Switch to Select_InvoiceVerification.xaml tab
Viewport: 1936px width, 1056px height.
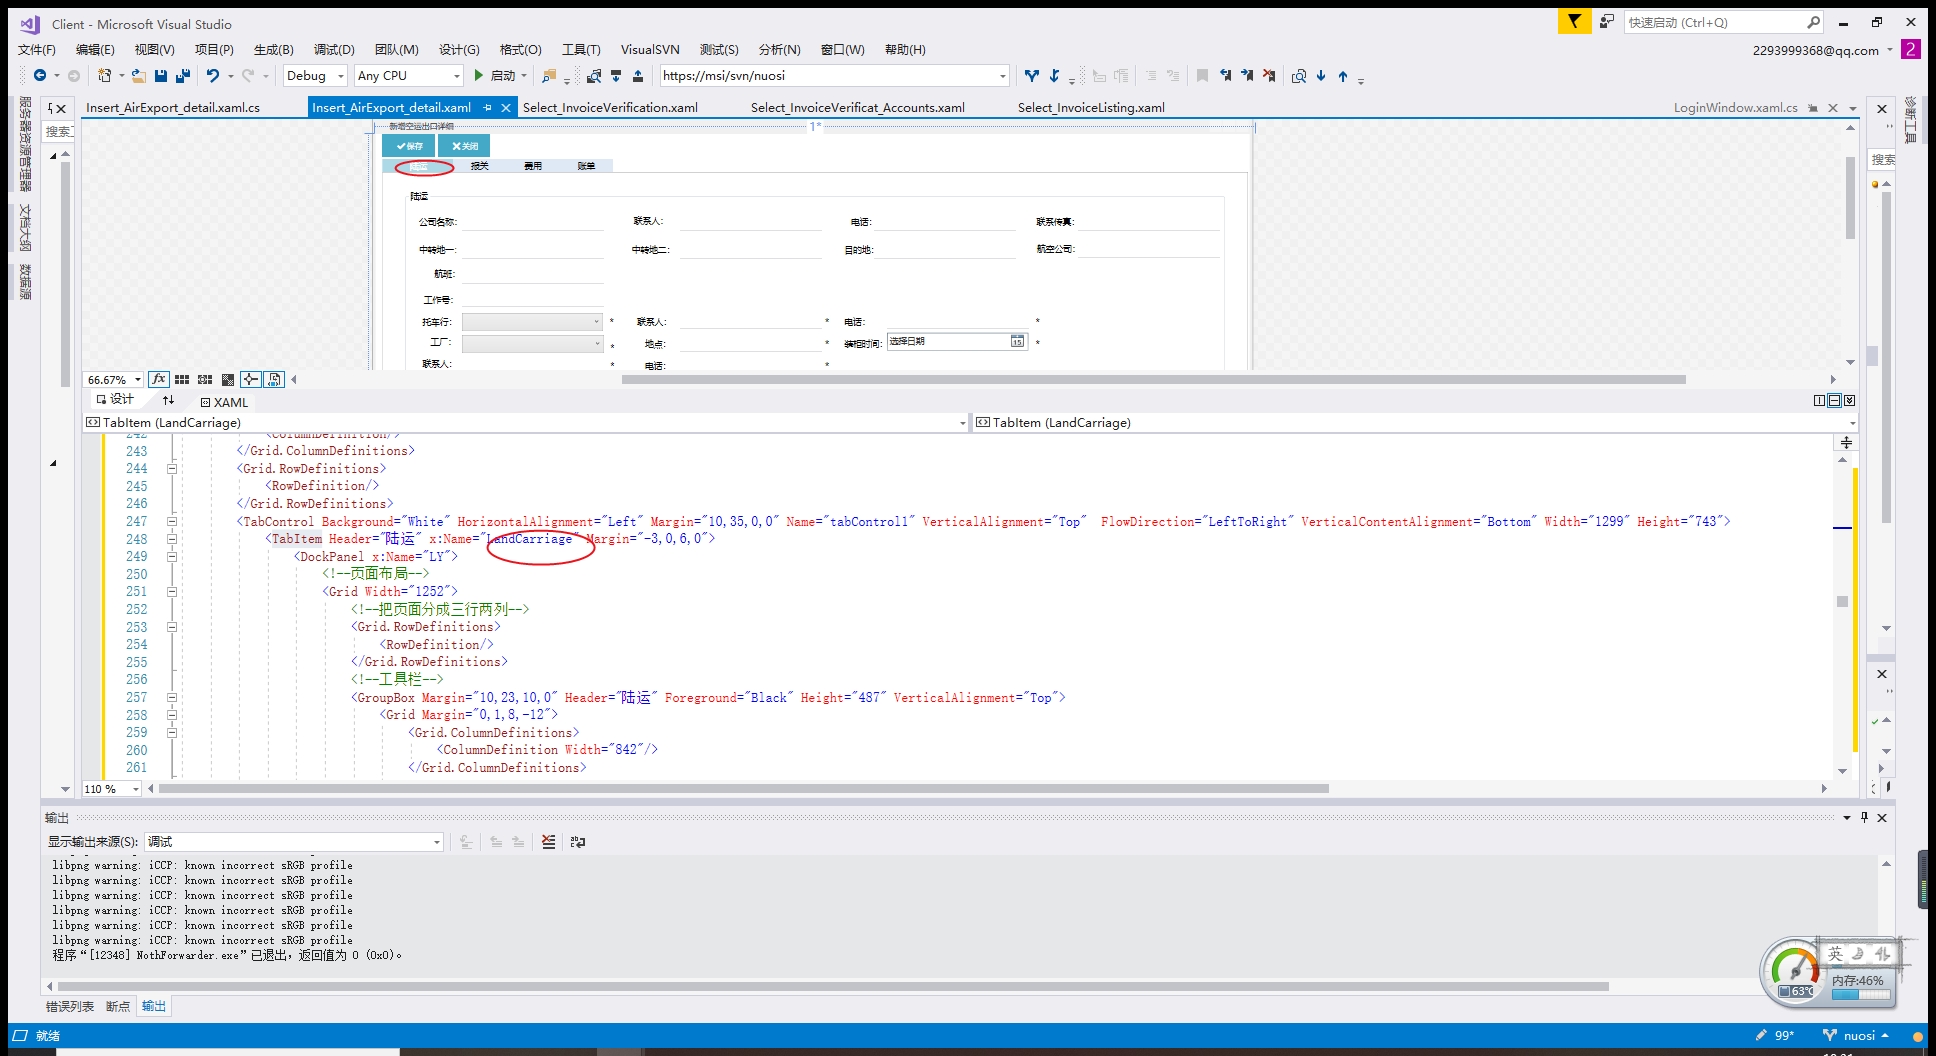pos(610,107)
